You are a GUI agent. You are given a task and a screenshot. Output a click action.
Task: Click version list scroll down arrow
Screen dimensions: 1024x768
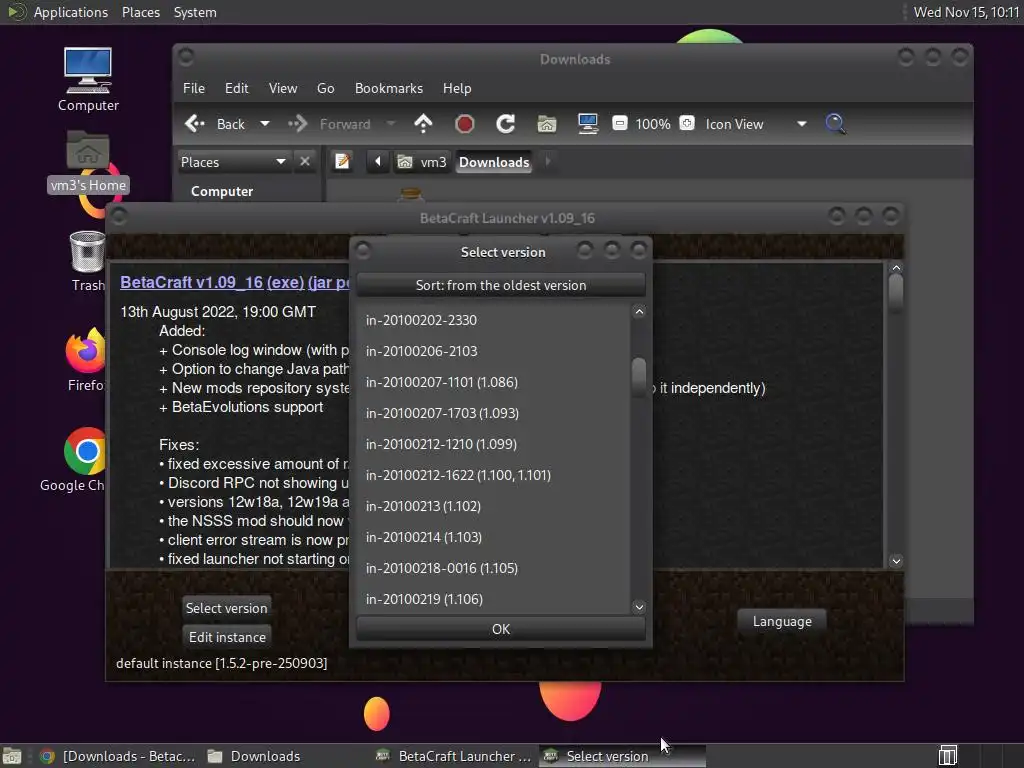pos(639,607)
